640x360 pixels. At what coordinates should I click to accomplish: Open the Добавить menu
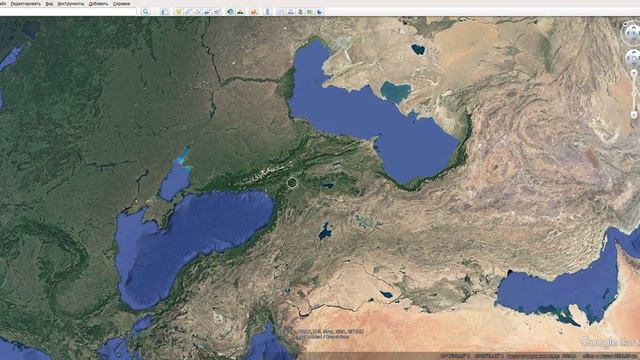pos(98,3)
